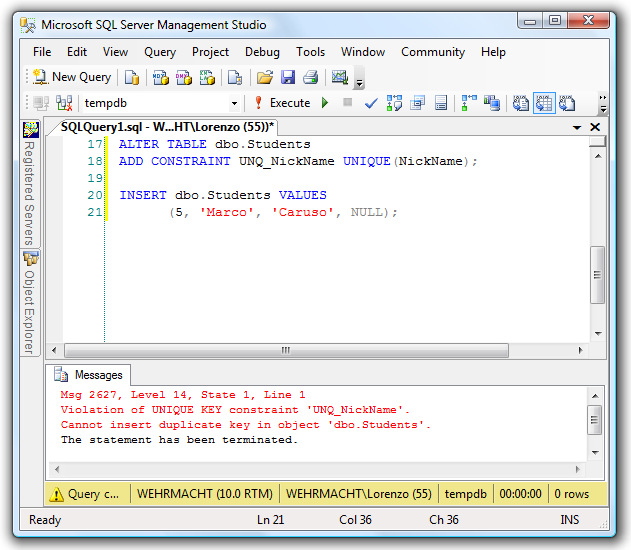Save the query with floppy icon

point(288,77)
